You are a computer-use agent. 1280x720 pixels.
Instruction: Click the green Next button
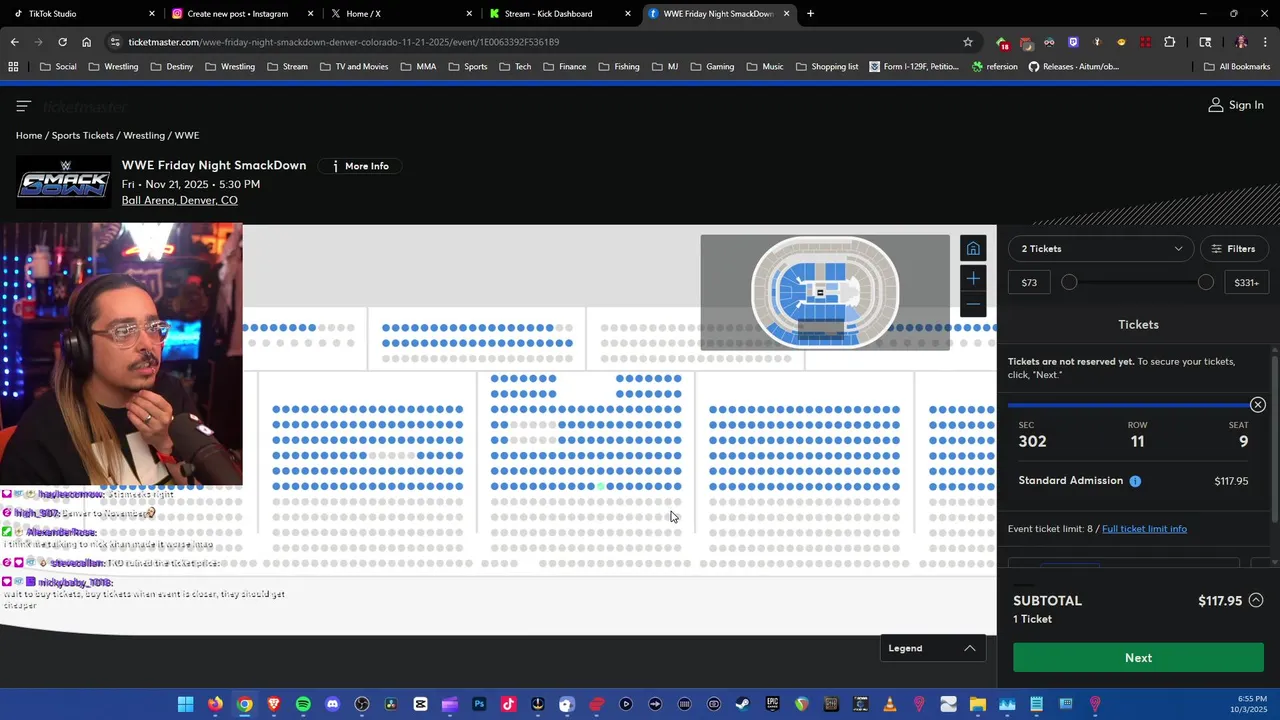coord(1138,658)
